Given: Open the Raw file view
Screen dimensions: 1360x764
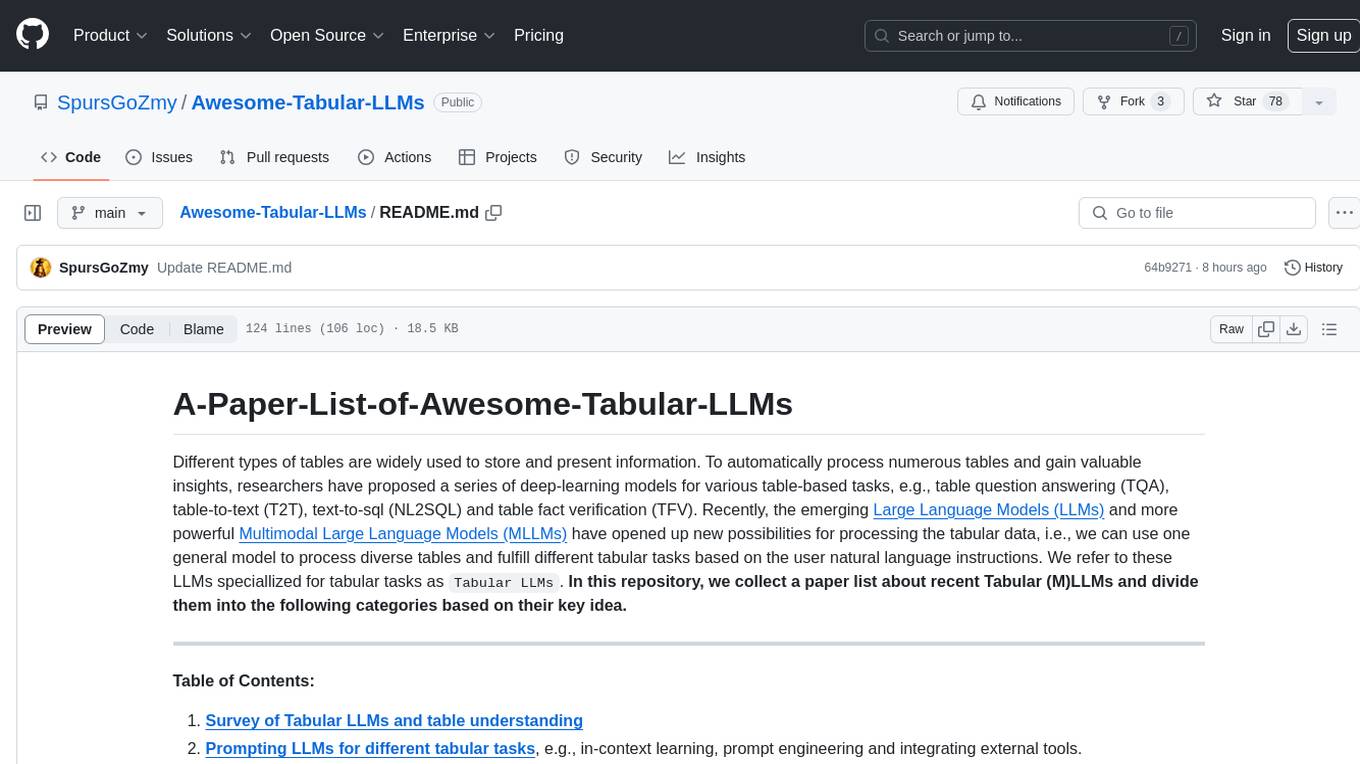Looking at the screenshot, I should pos(1231,329).
